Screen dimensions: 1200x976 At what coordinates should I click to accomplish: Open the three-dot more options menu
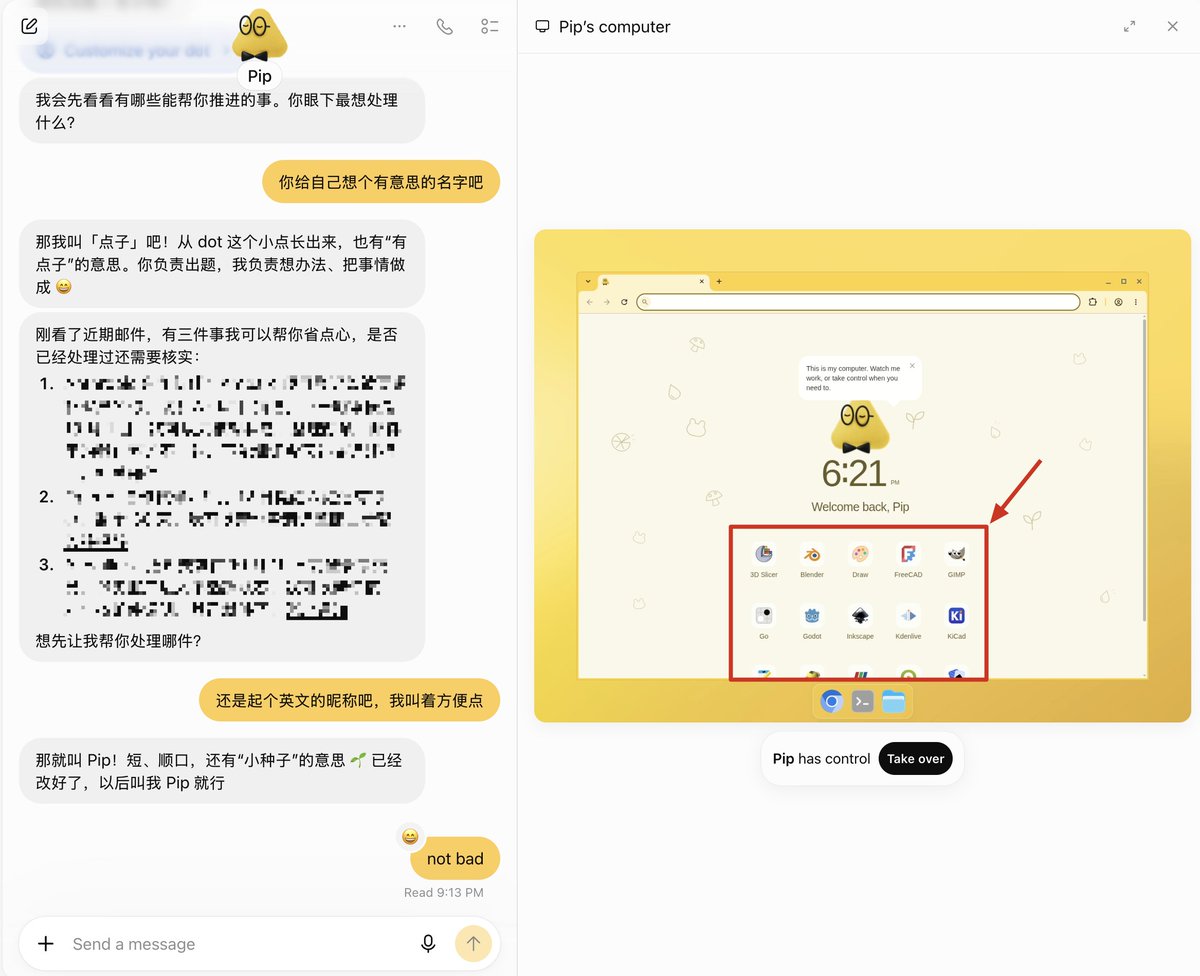tap(400, 27)
